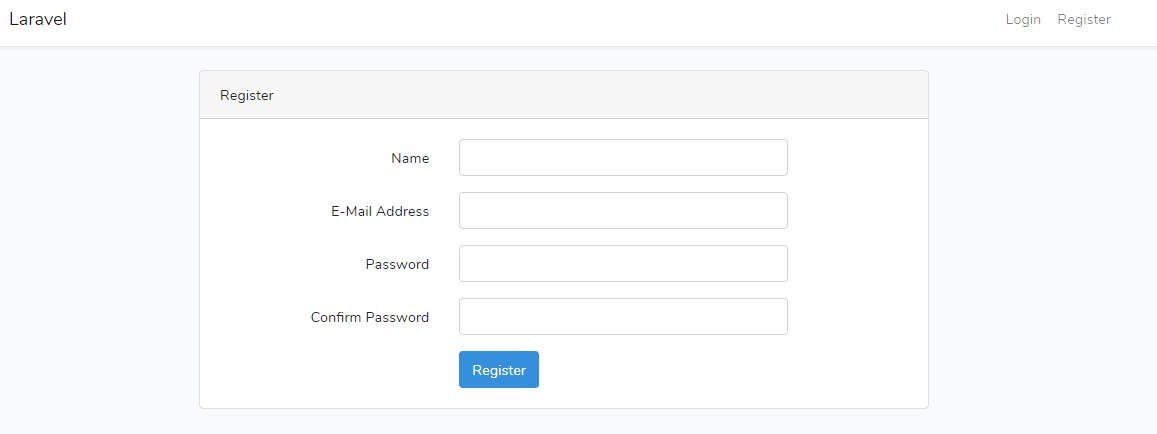
Task: Go to the Login page
Action: pyautogui.click(x=1023, y=20)
